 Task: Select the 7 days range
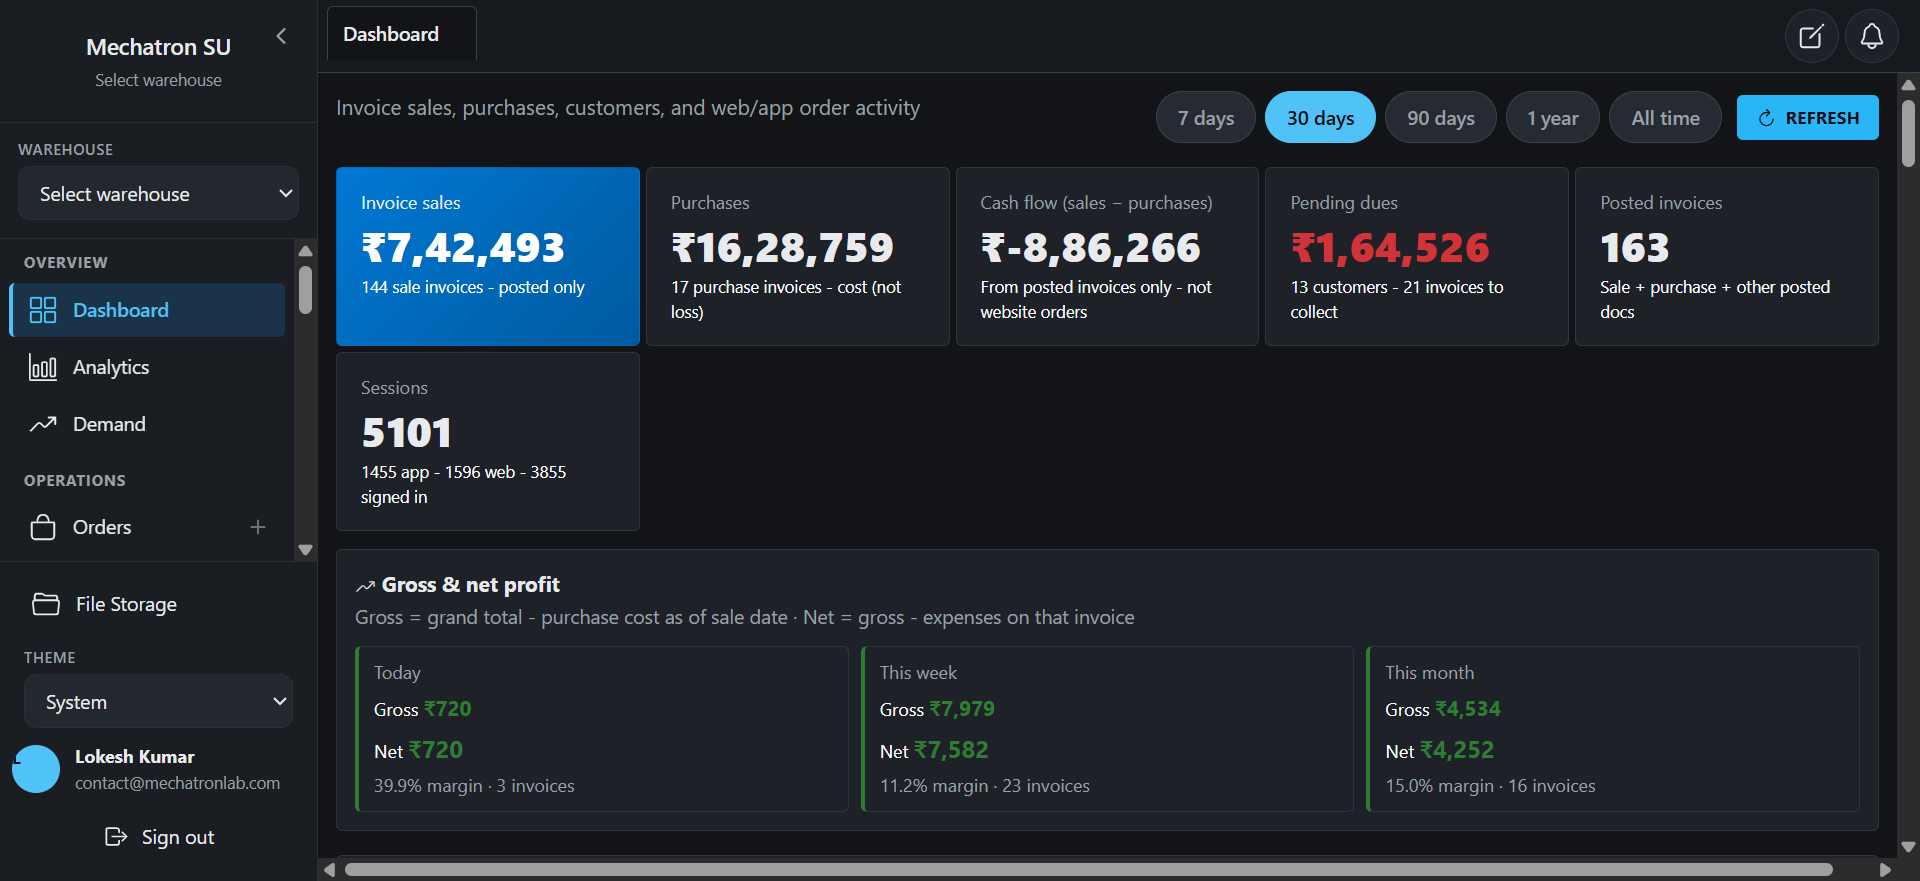(x=1206, y=118)
